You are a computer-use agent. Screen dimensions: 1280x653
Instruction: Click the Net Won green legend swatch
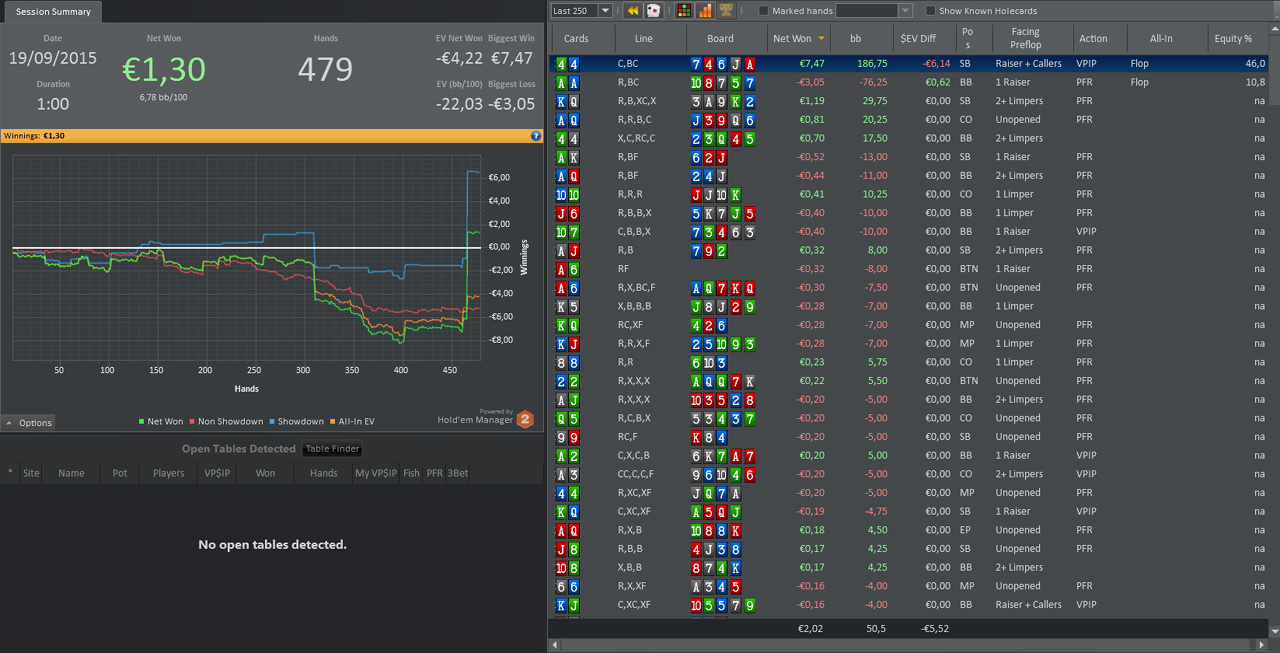click(x=142, y=422)
